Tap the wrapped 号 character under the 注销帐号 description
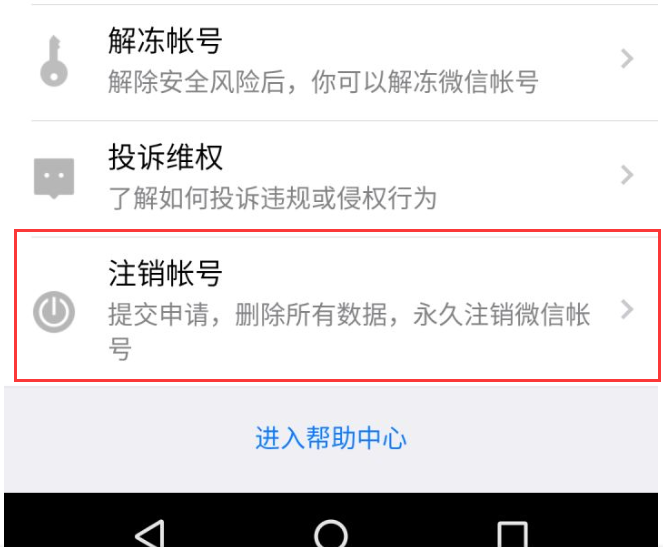Image resolution: width=663 pixels, height=551 pixels. click(120, 349)
